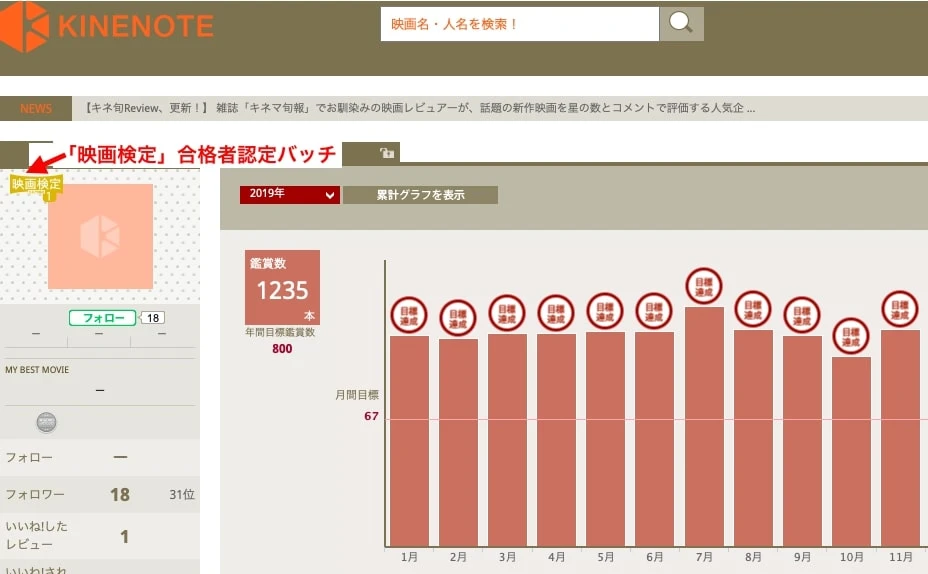Viewport: 928px width, 574px height.
Task: Click the 累計グラフを表示 button
Action: pyautogui.click(x=420, y=195)
